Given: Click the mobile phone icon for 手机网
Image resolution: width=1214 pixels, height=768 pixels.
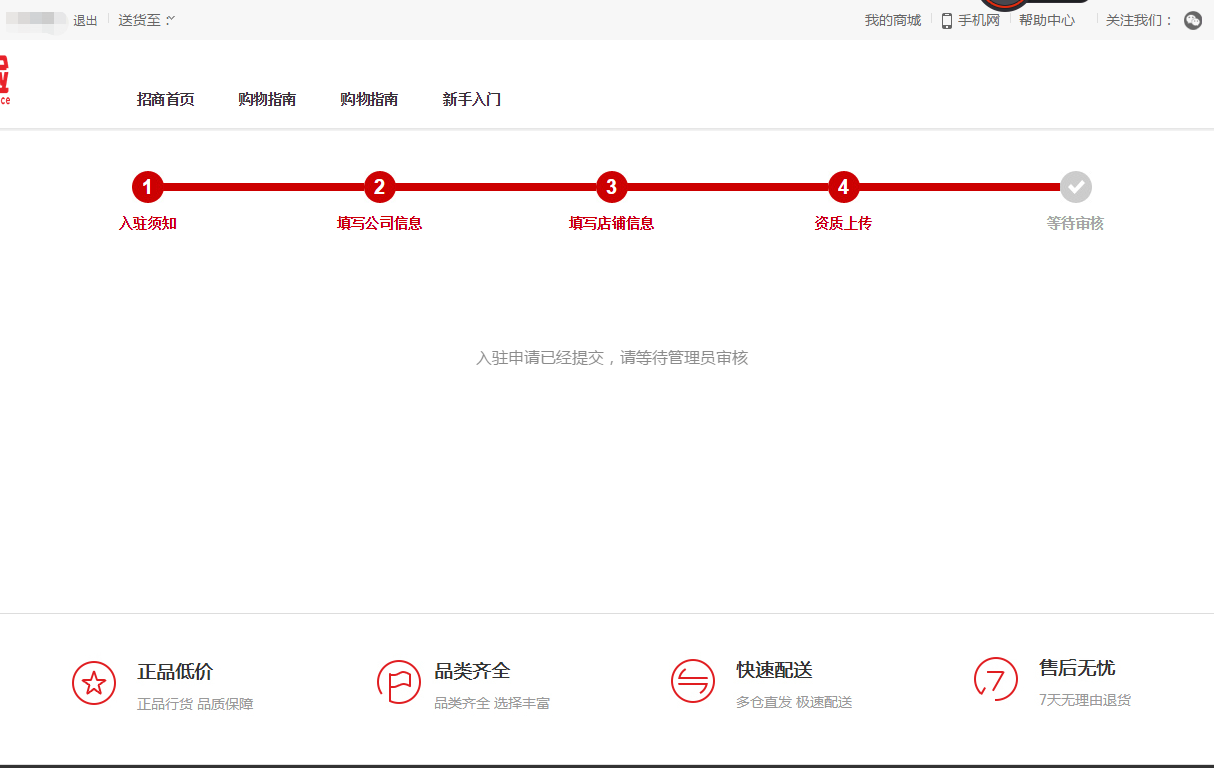Looking at the screenshot, I should point(946,20).
